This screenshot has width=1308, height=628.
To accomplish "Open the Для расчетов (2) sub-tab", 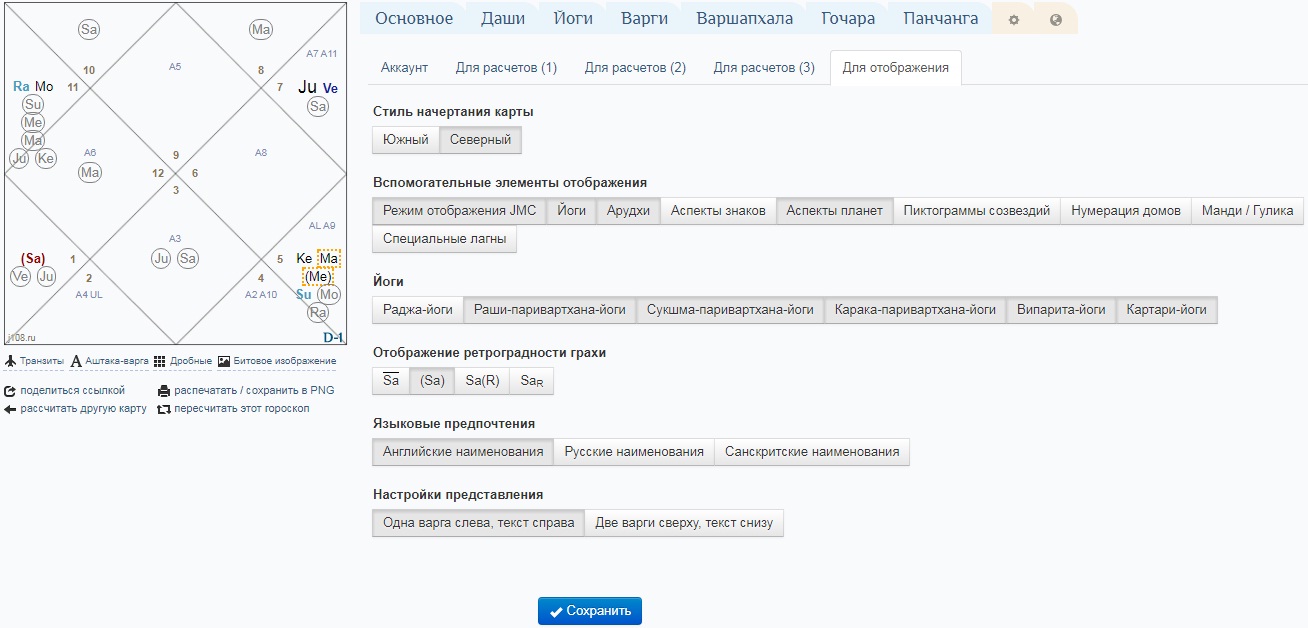I will point(635,68).
